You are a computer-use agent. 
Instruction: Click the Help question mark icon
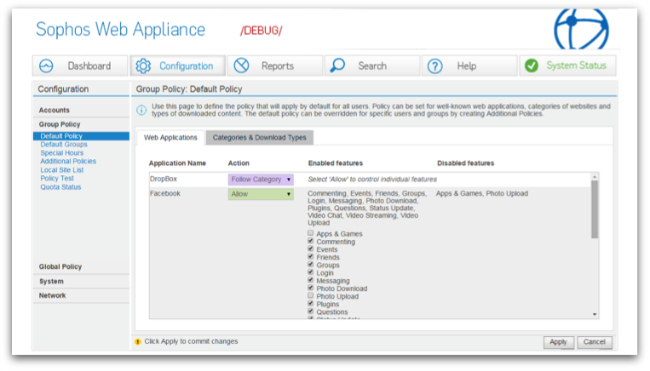click(x=435, y=66)
